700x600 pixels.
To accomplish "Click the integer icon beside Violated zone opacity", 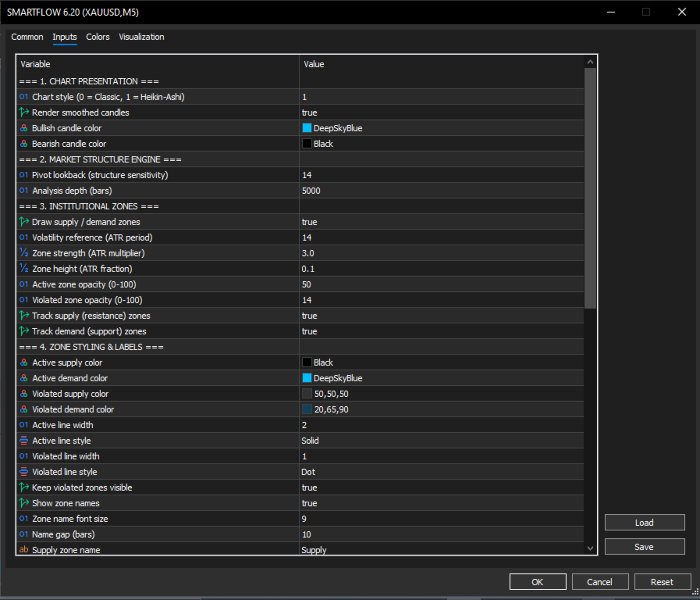I will (x=24, y=300).
